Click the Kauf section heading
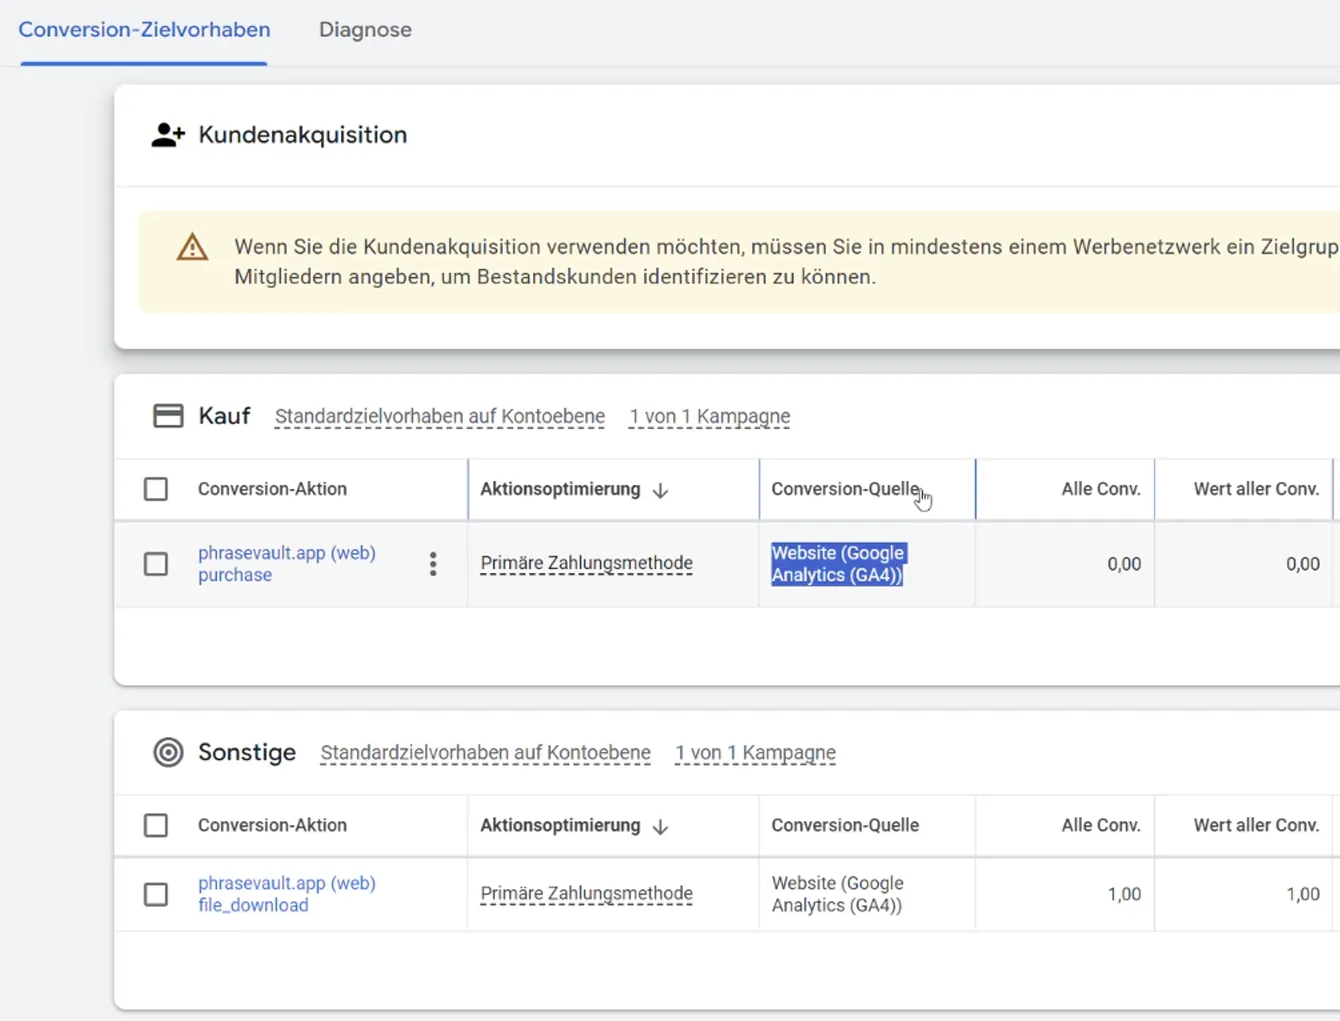The width and height of the screenshot is (1340, 1021). (x=224, y=416)
